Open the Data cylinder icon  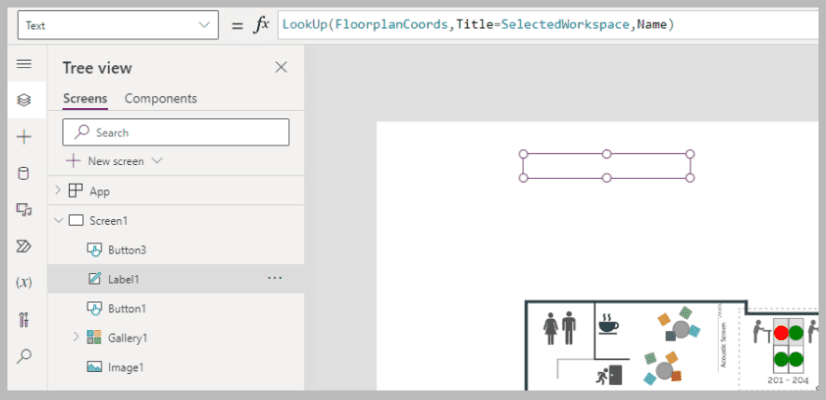[x=24, y=173]
